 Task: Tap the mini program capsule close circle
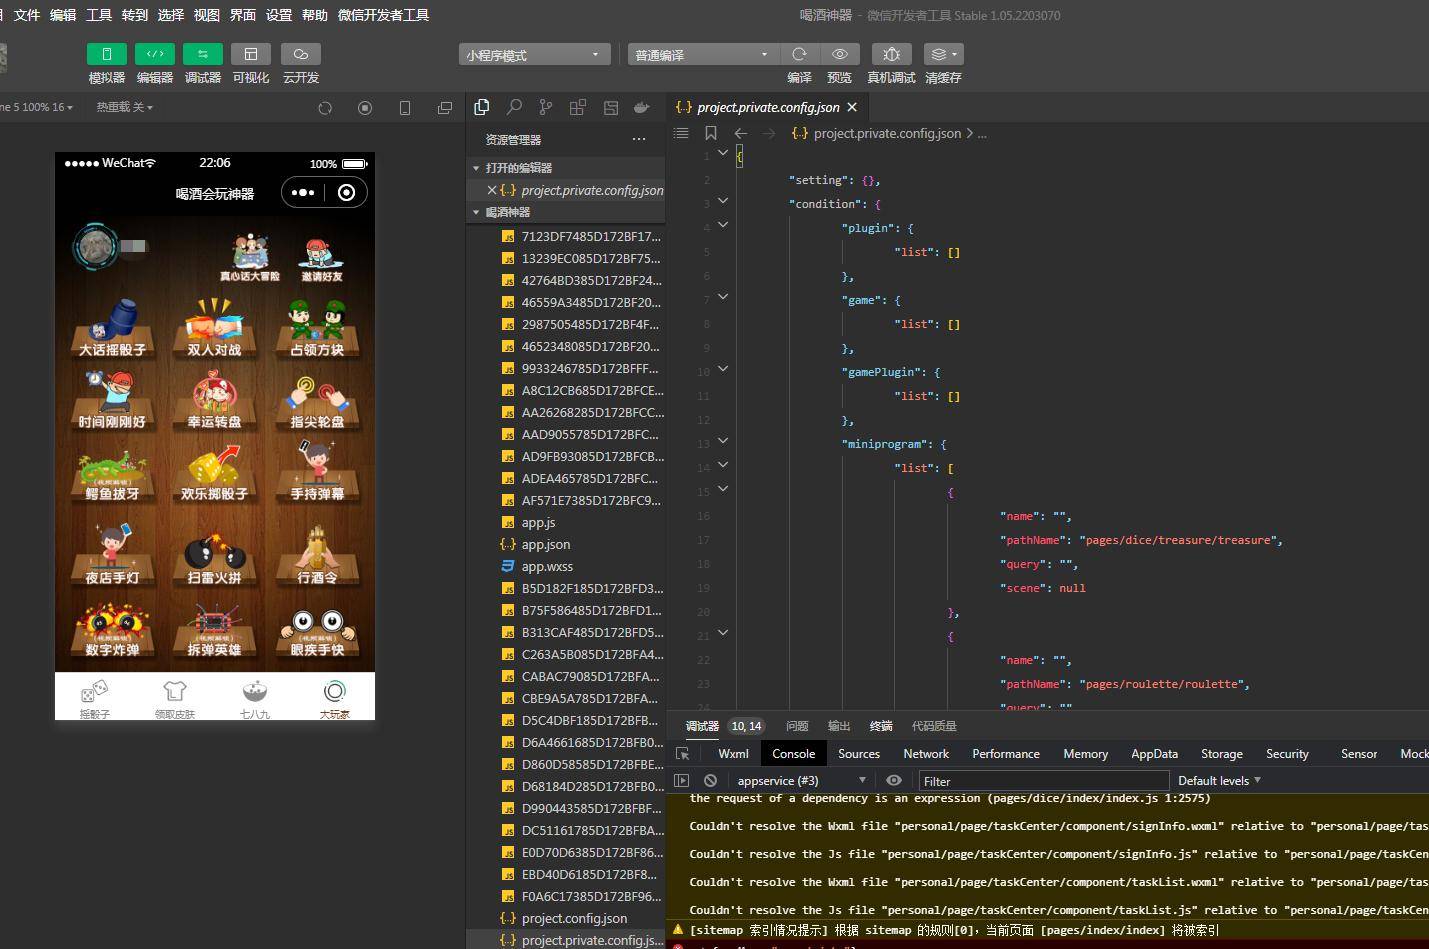pos(346,193)
